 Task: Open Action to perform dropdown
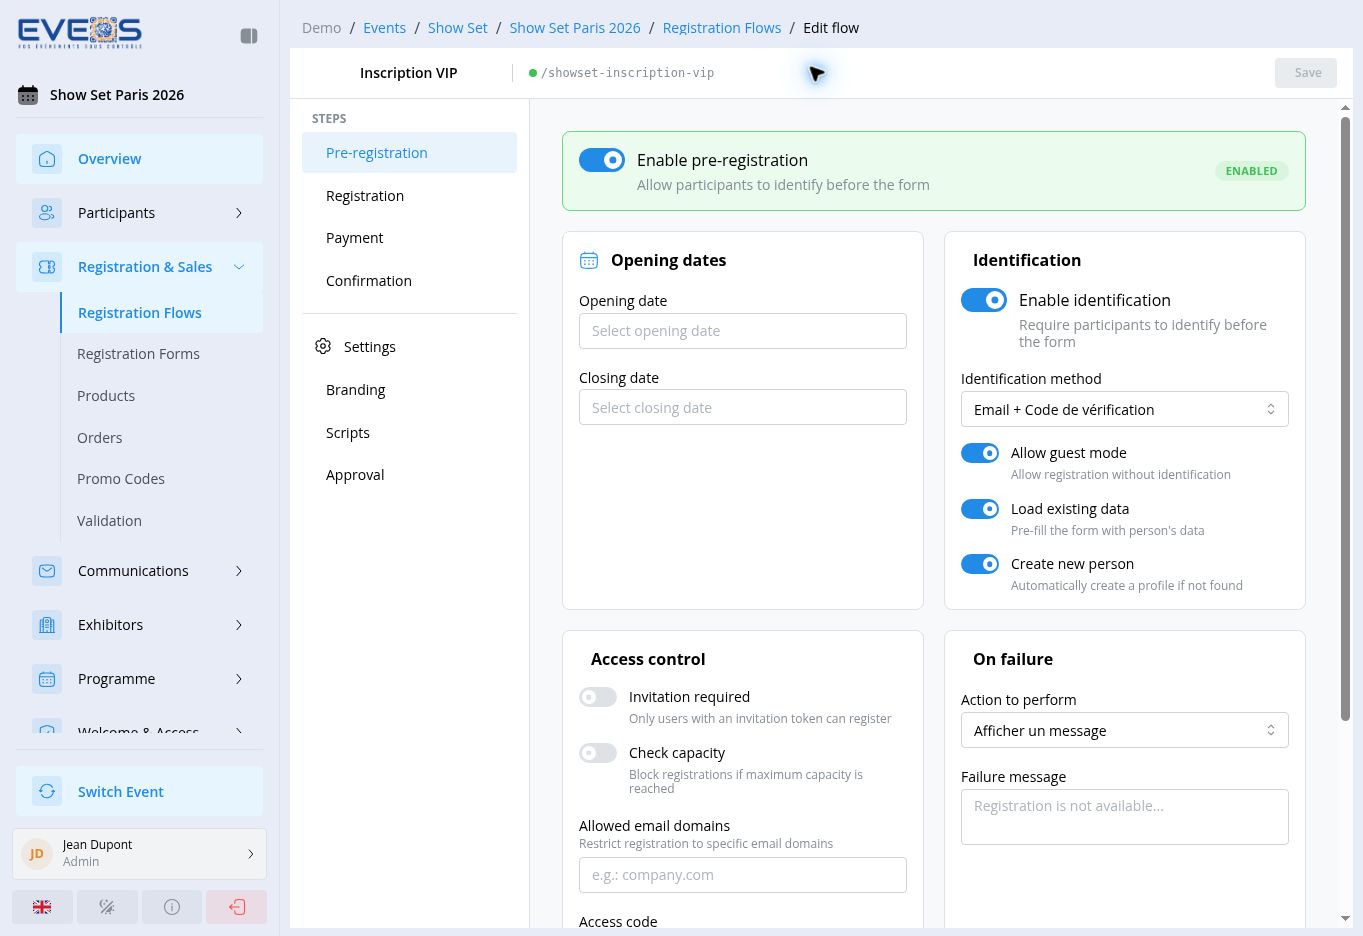pos(1124,730)
